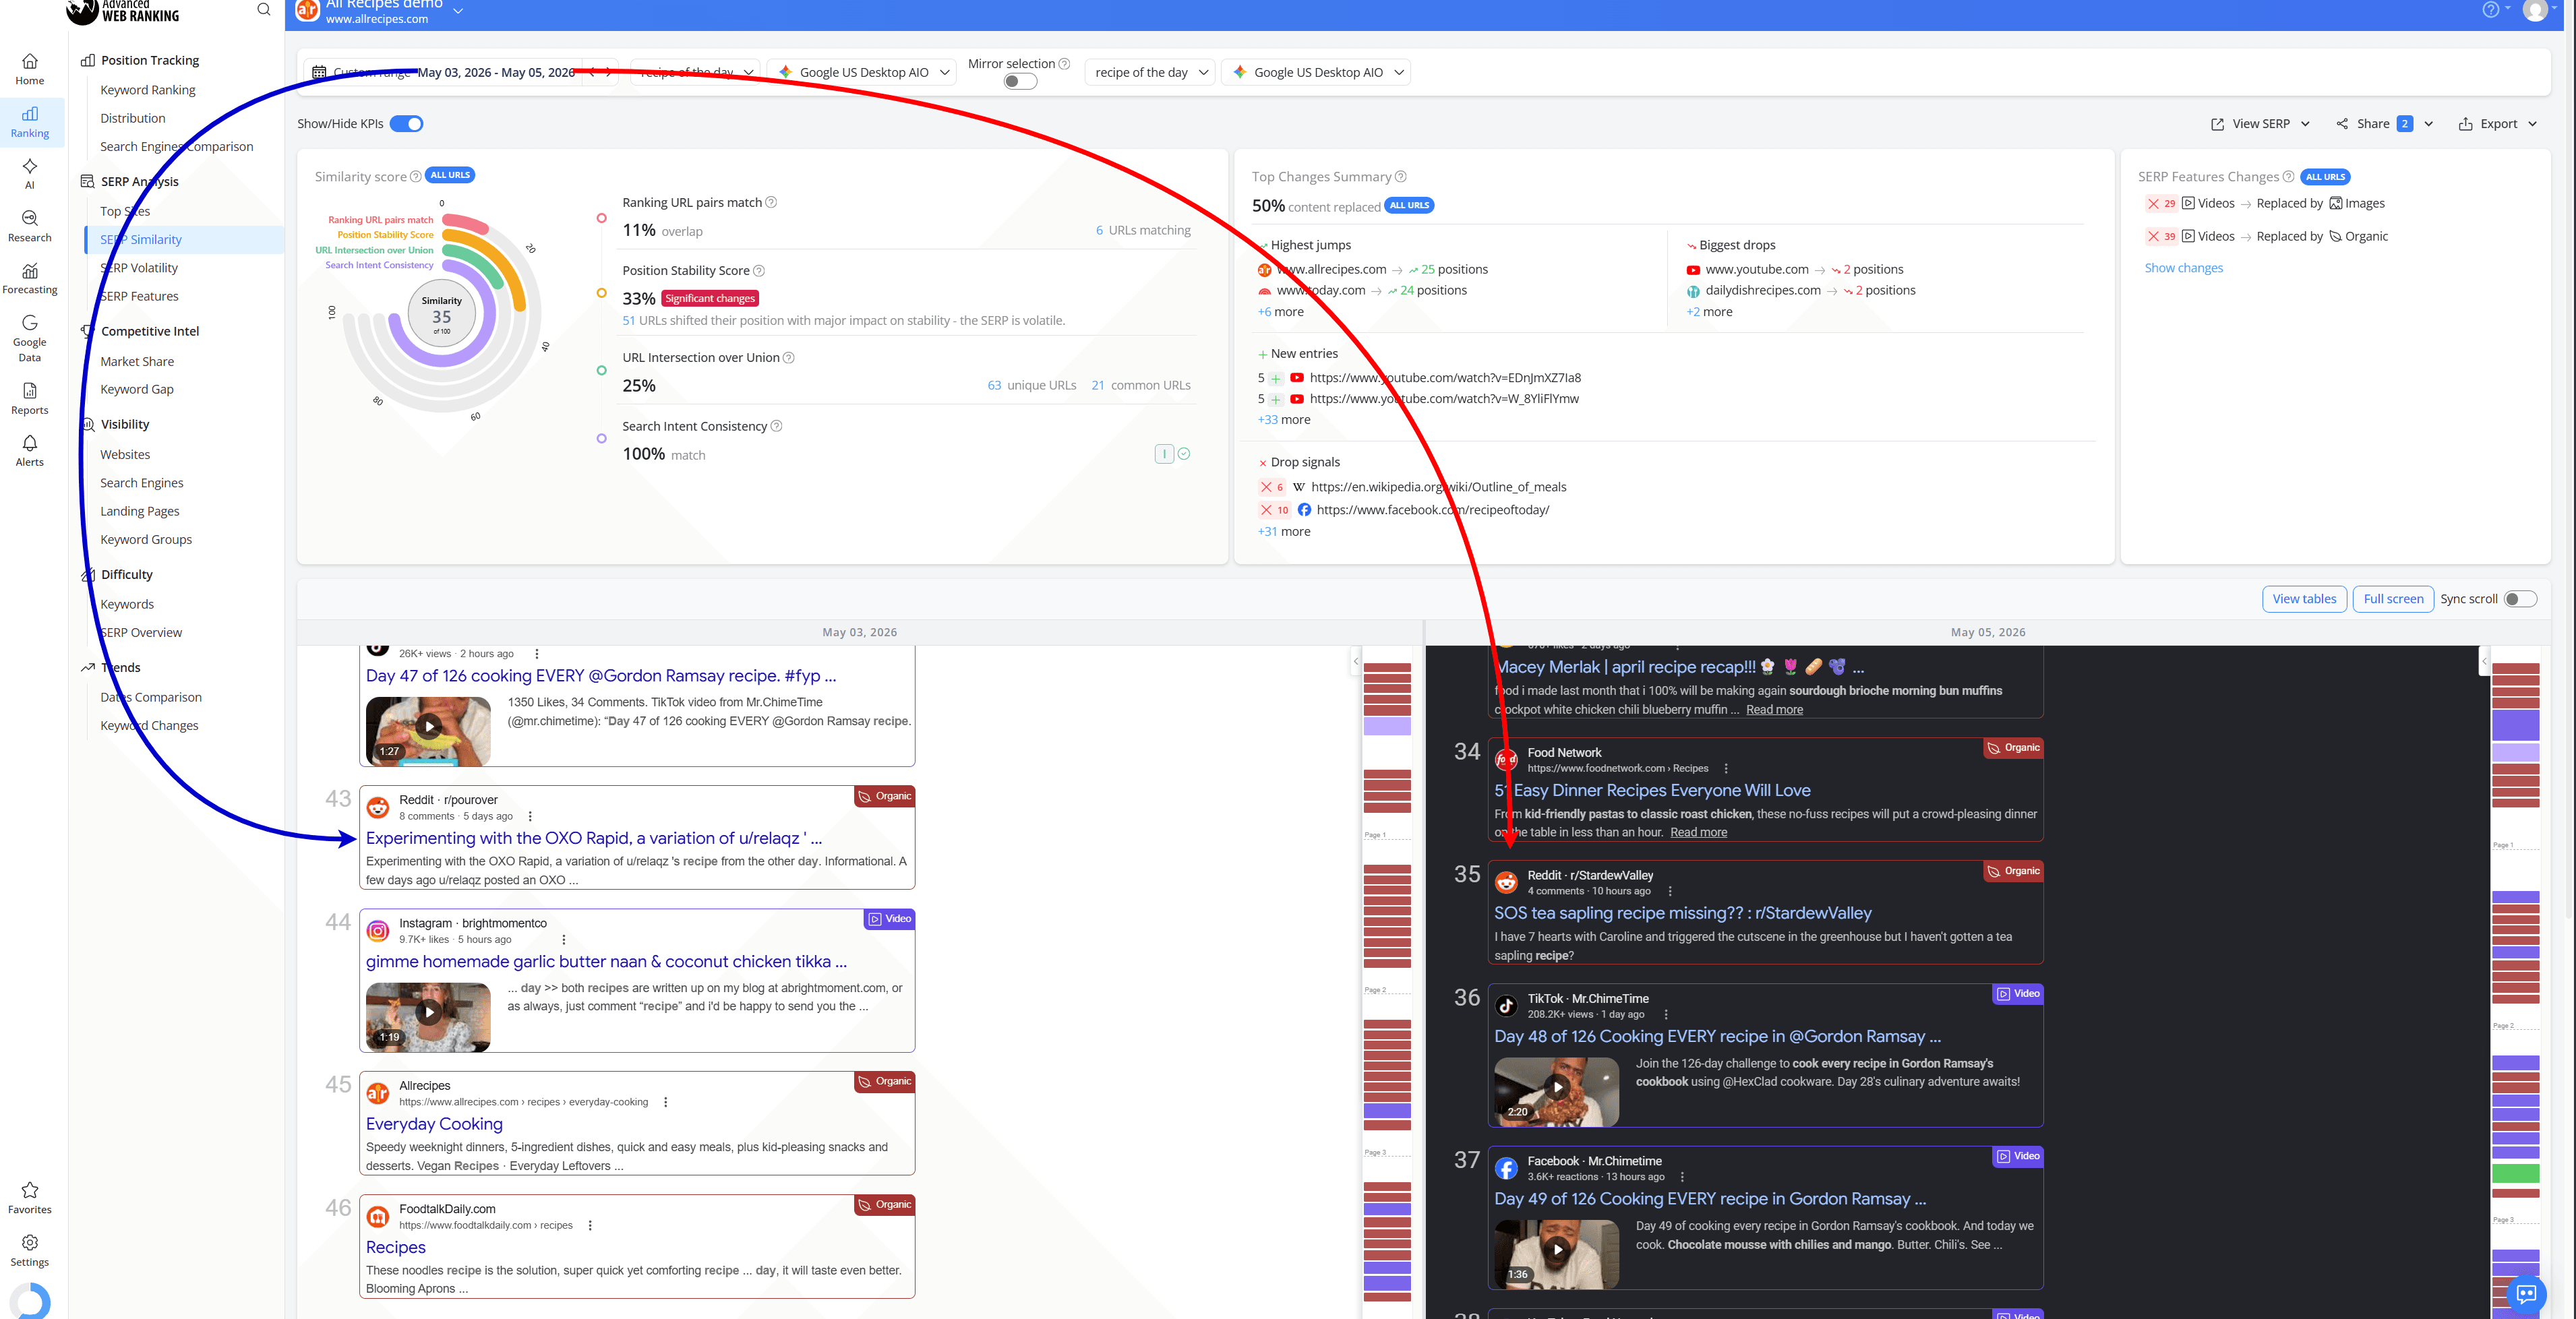Go to the Research section
The width and height of the screenshot is (2576, 1319).
pyautogui.click(x=30, y=226)
